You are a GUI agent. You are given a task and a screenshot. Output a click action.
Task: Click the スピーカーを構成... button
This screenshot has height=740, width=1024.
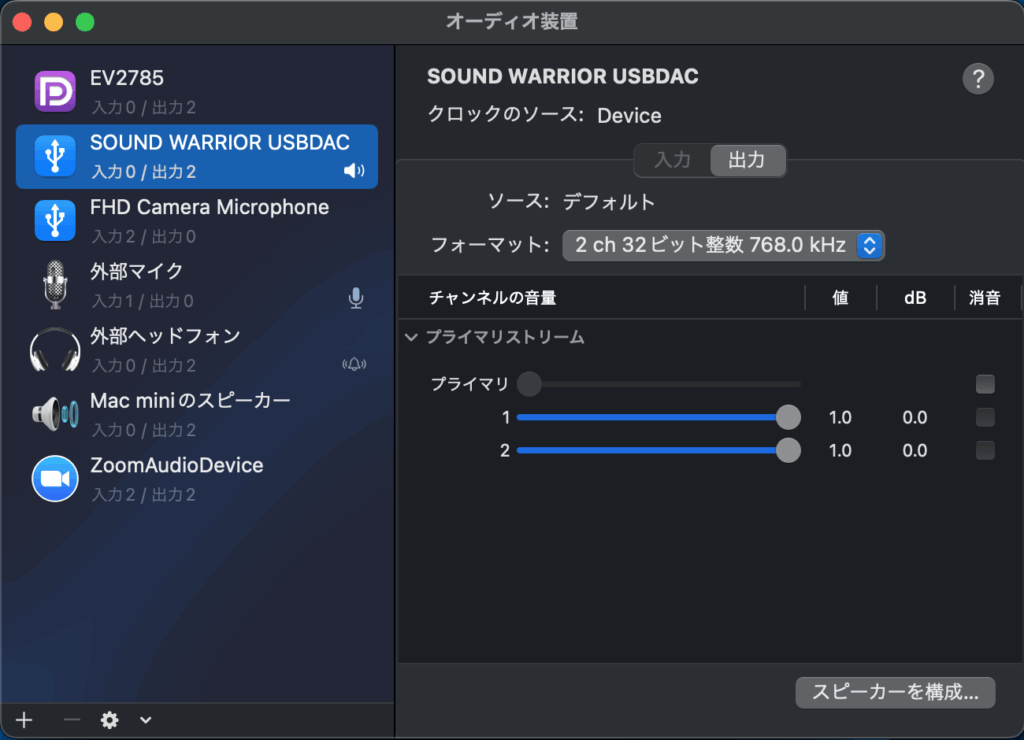tap(895, 692)
